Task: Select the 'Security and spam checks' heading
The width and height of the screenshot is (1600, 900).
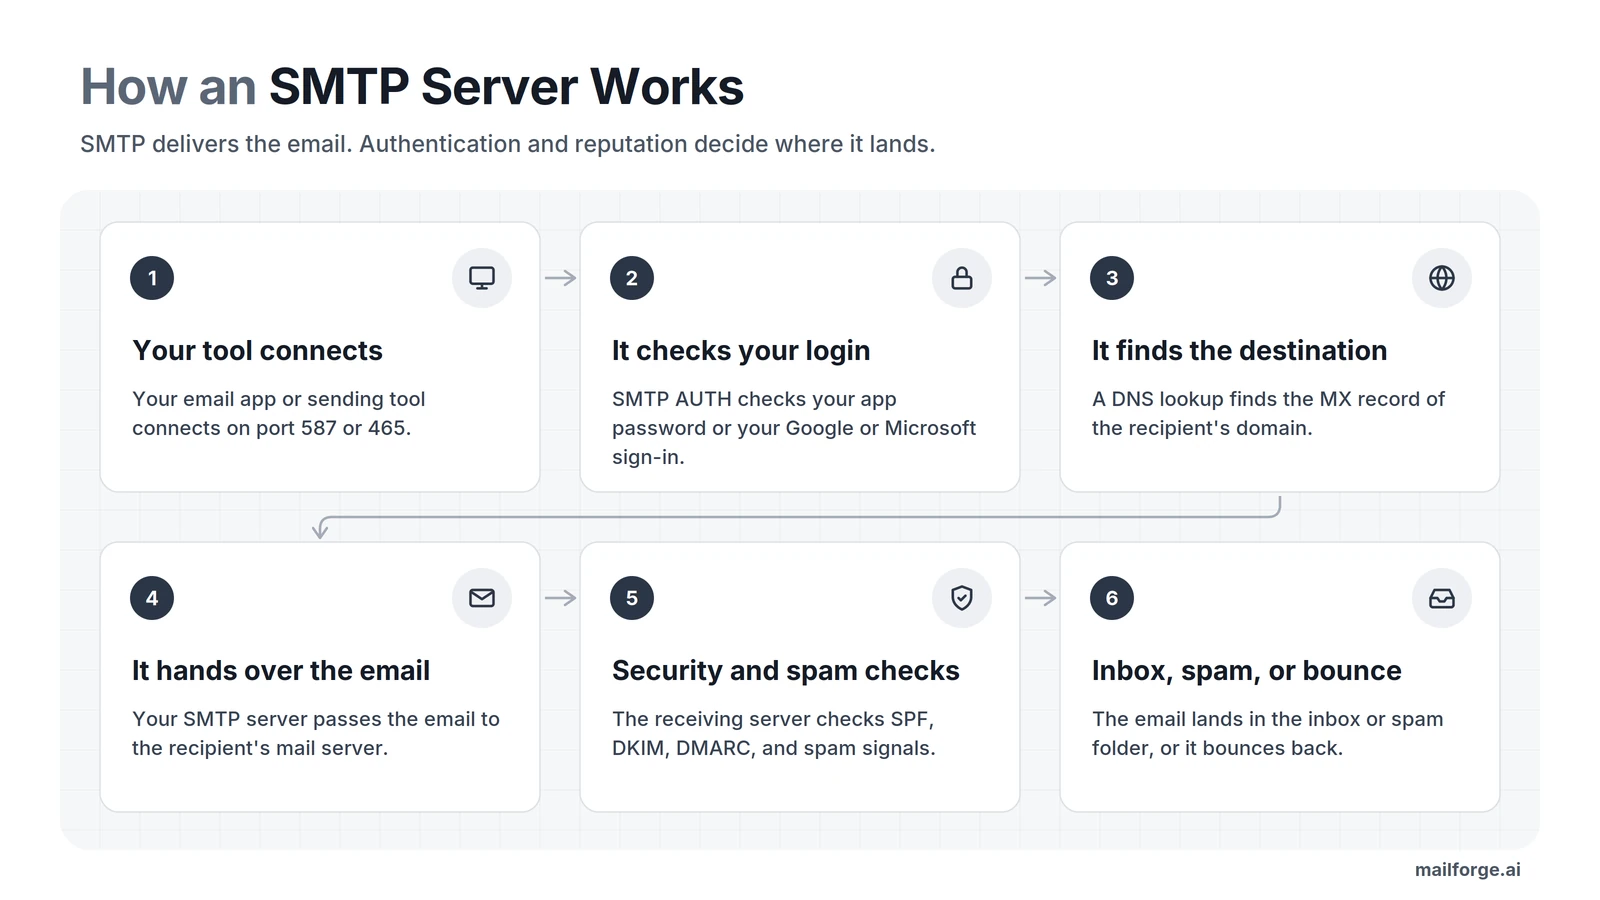Action: pyautogui.click(x=786, y=671)
